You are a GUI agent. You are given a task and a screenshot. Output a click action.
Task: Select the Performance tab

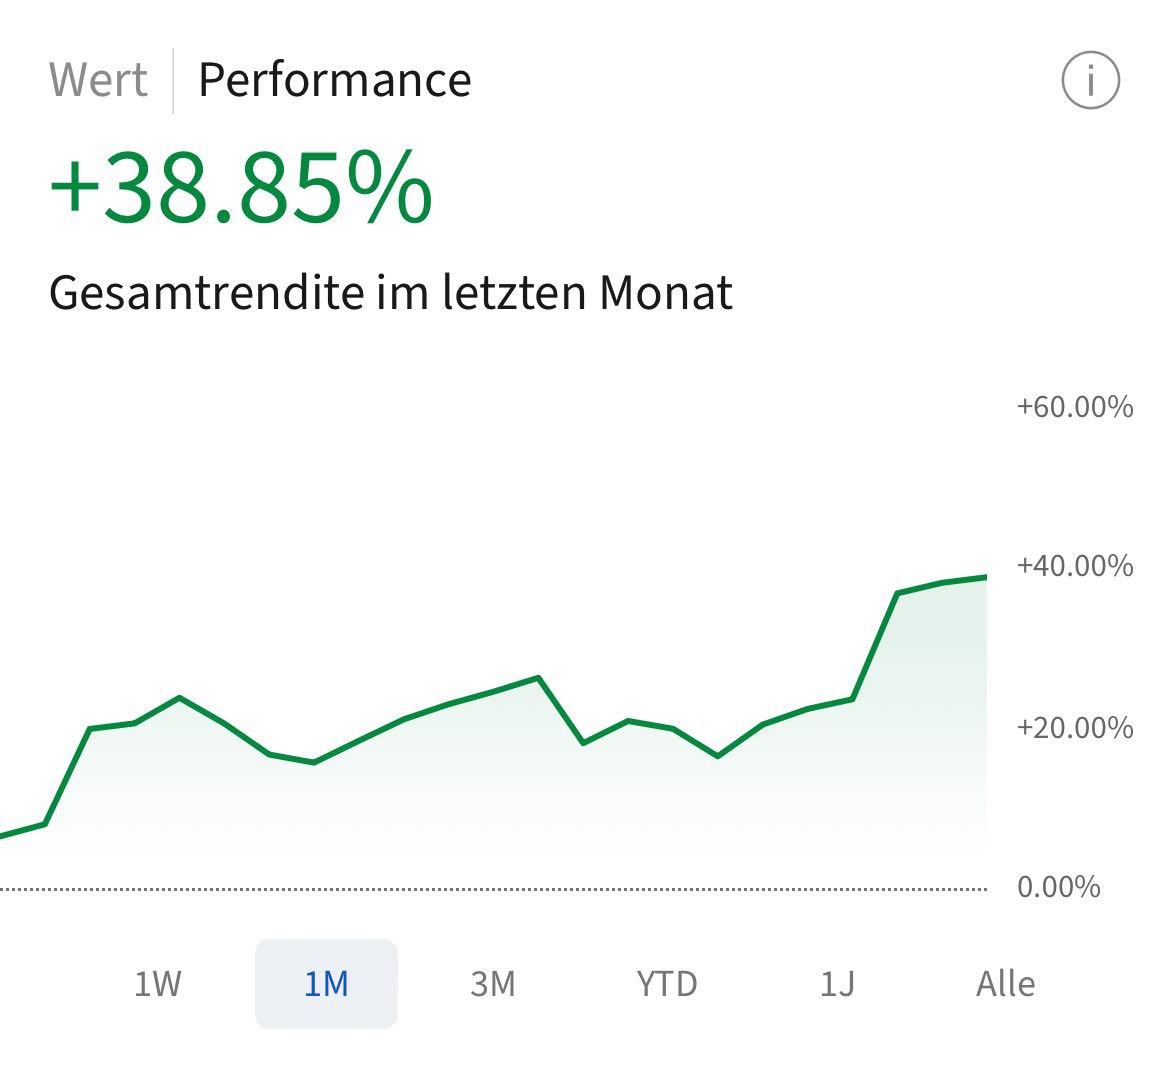334,80
